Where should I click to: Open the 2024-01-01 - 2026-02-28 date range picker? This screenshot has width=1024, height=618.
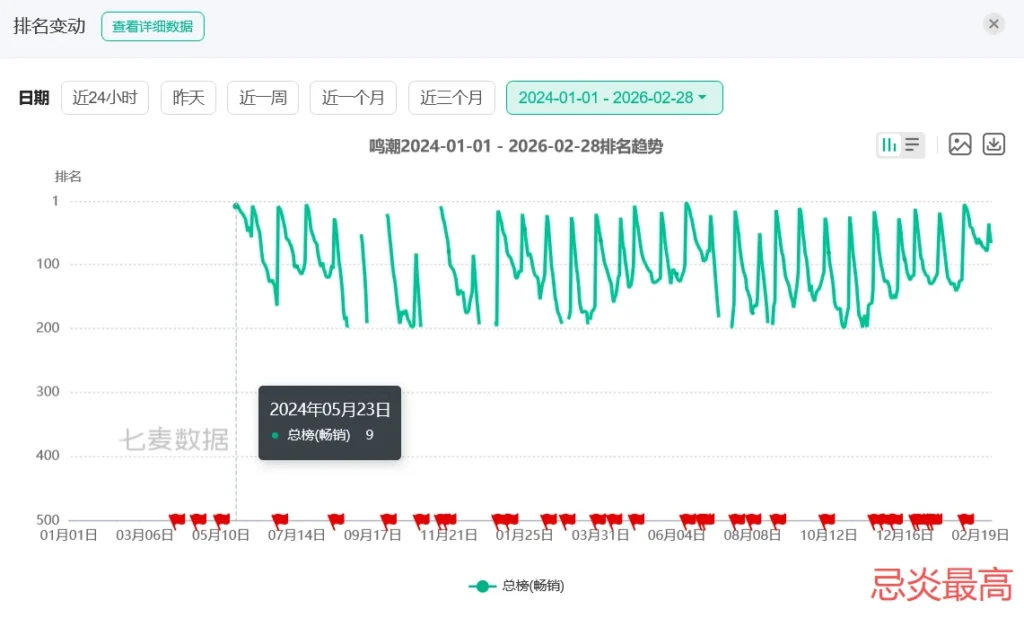[x=614, y=98]
